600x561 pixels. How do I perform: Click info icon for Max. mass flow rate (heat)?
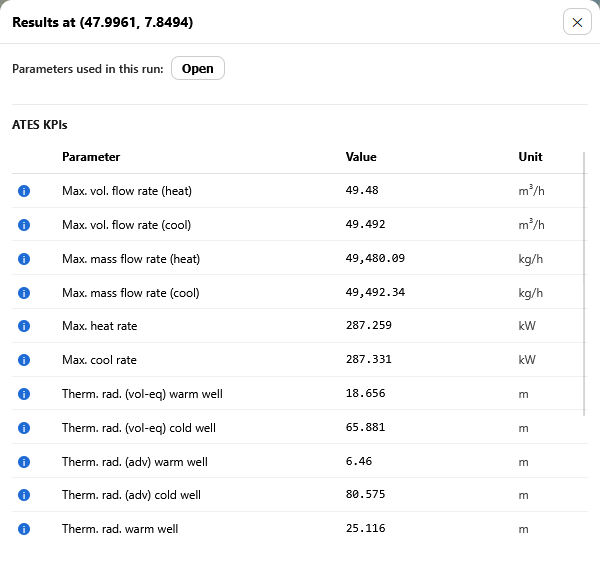click(24, 259)
